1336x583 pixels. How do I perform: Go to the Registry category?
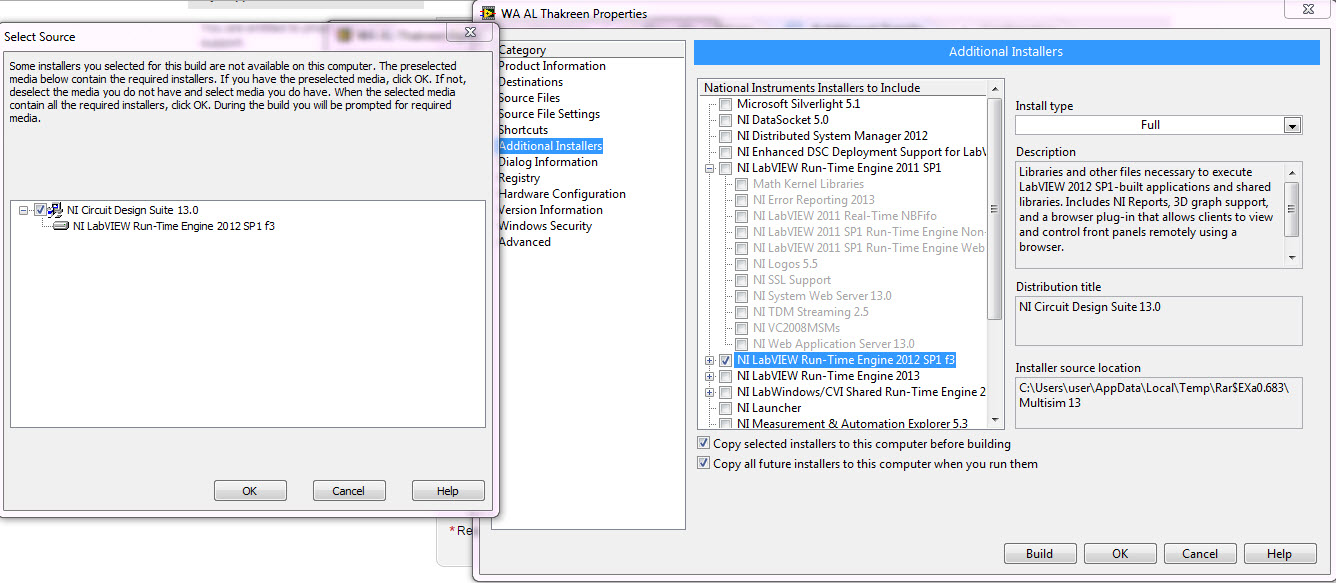pyautogui.click(x=519, y=178)
